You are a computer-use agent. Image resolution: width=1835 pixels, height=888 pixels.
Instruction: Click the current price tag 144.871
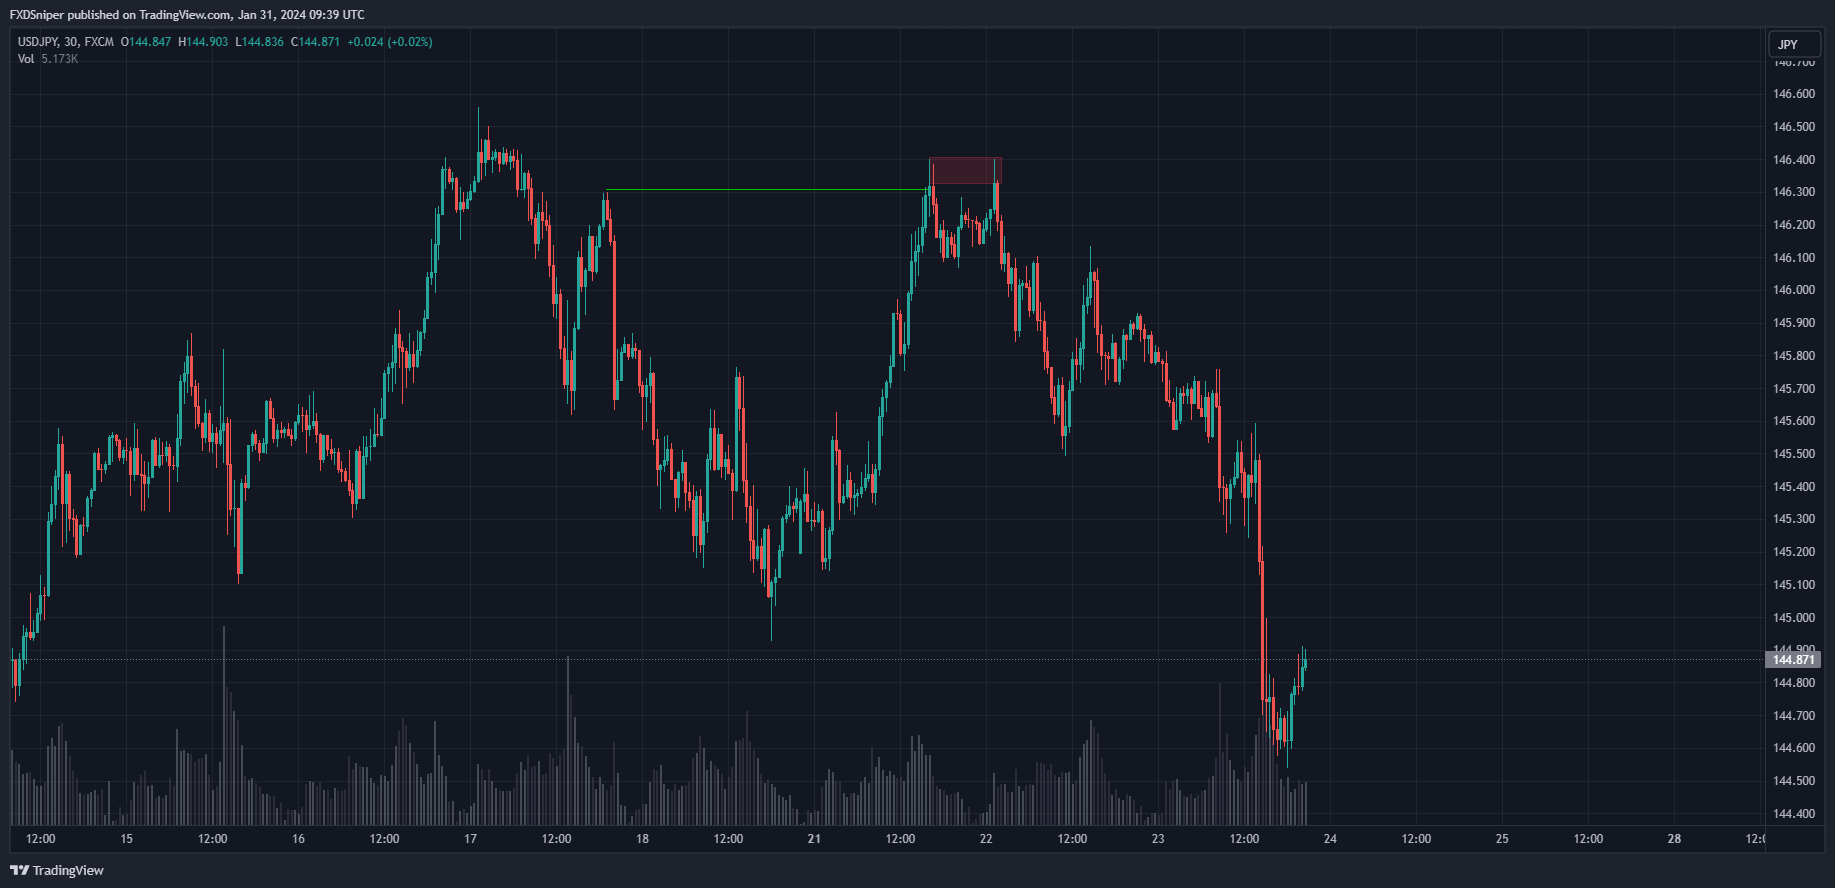[1793, 660]
